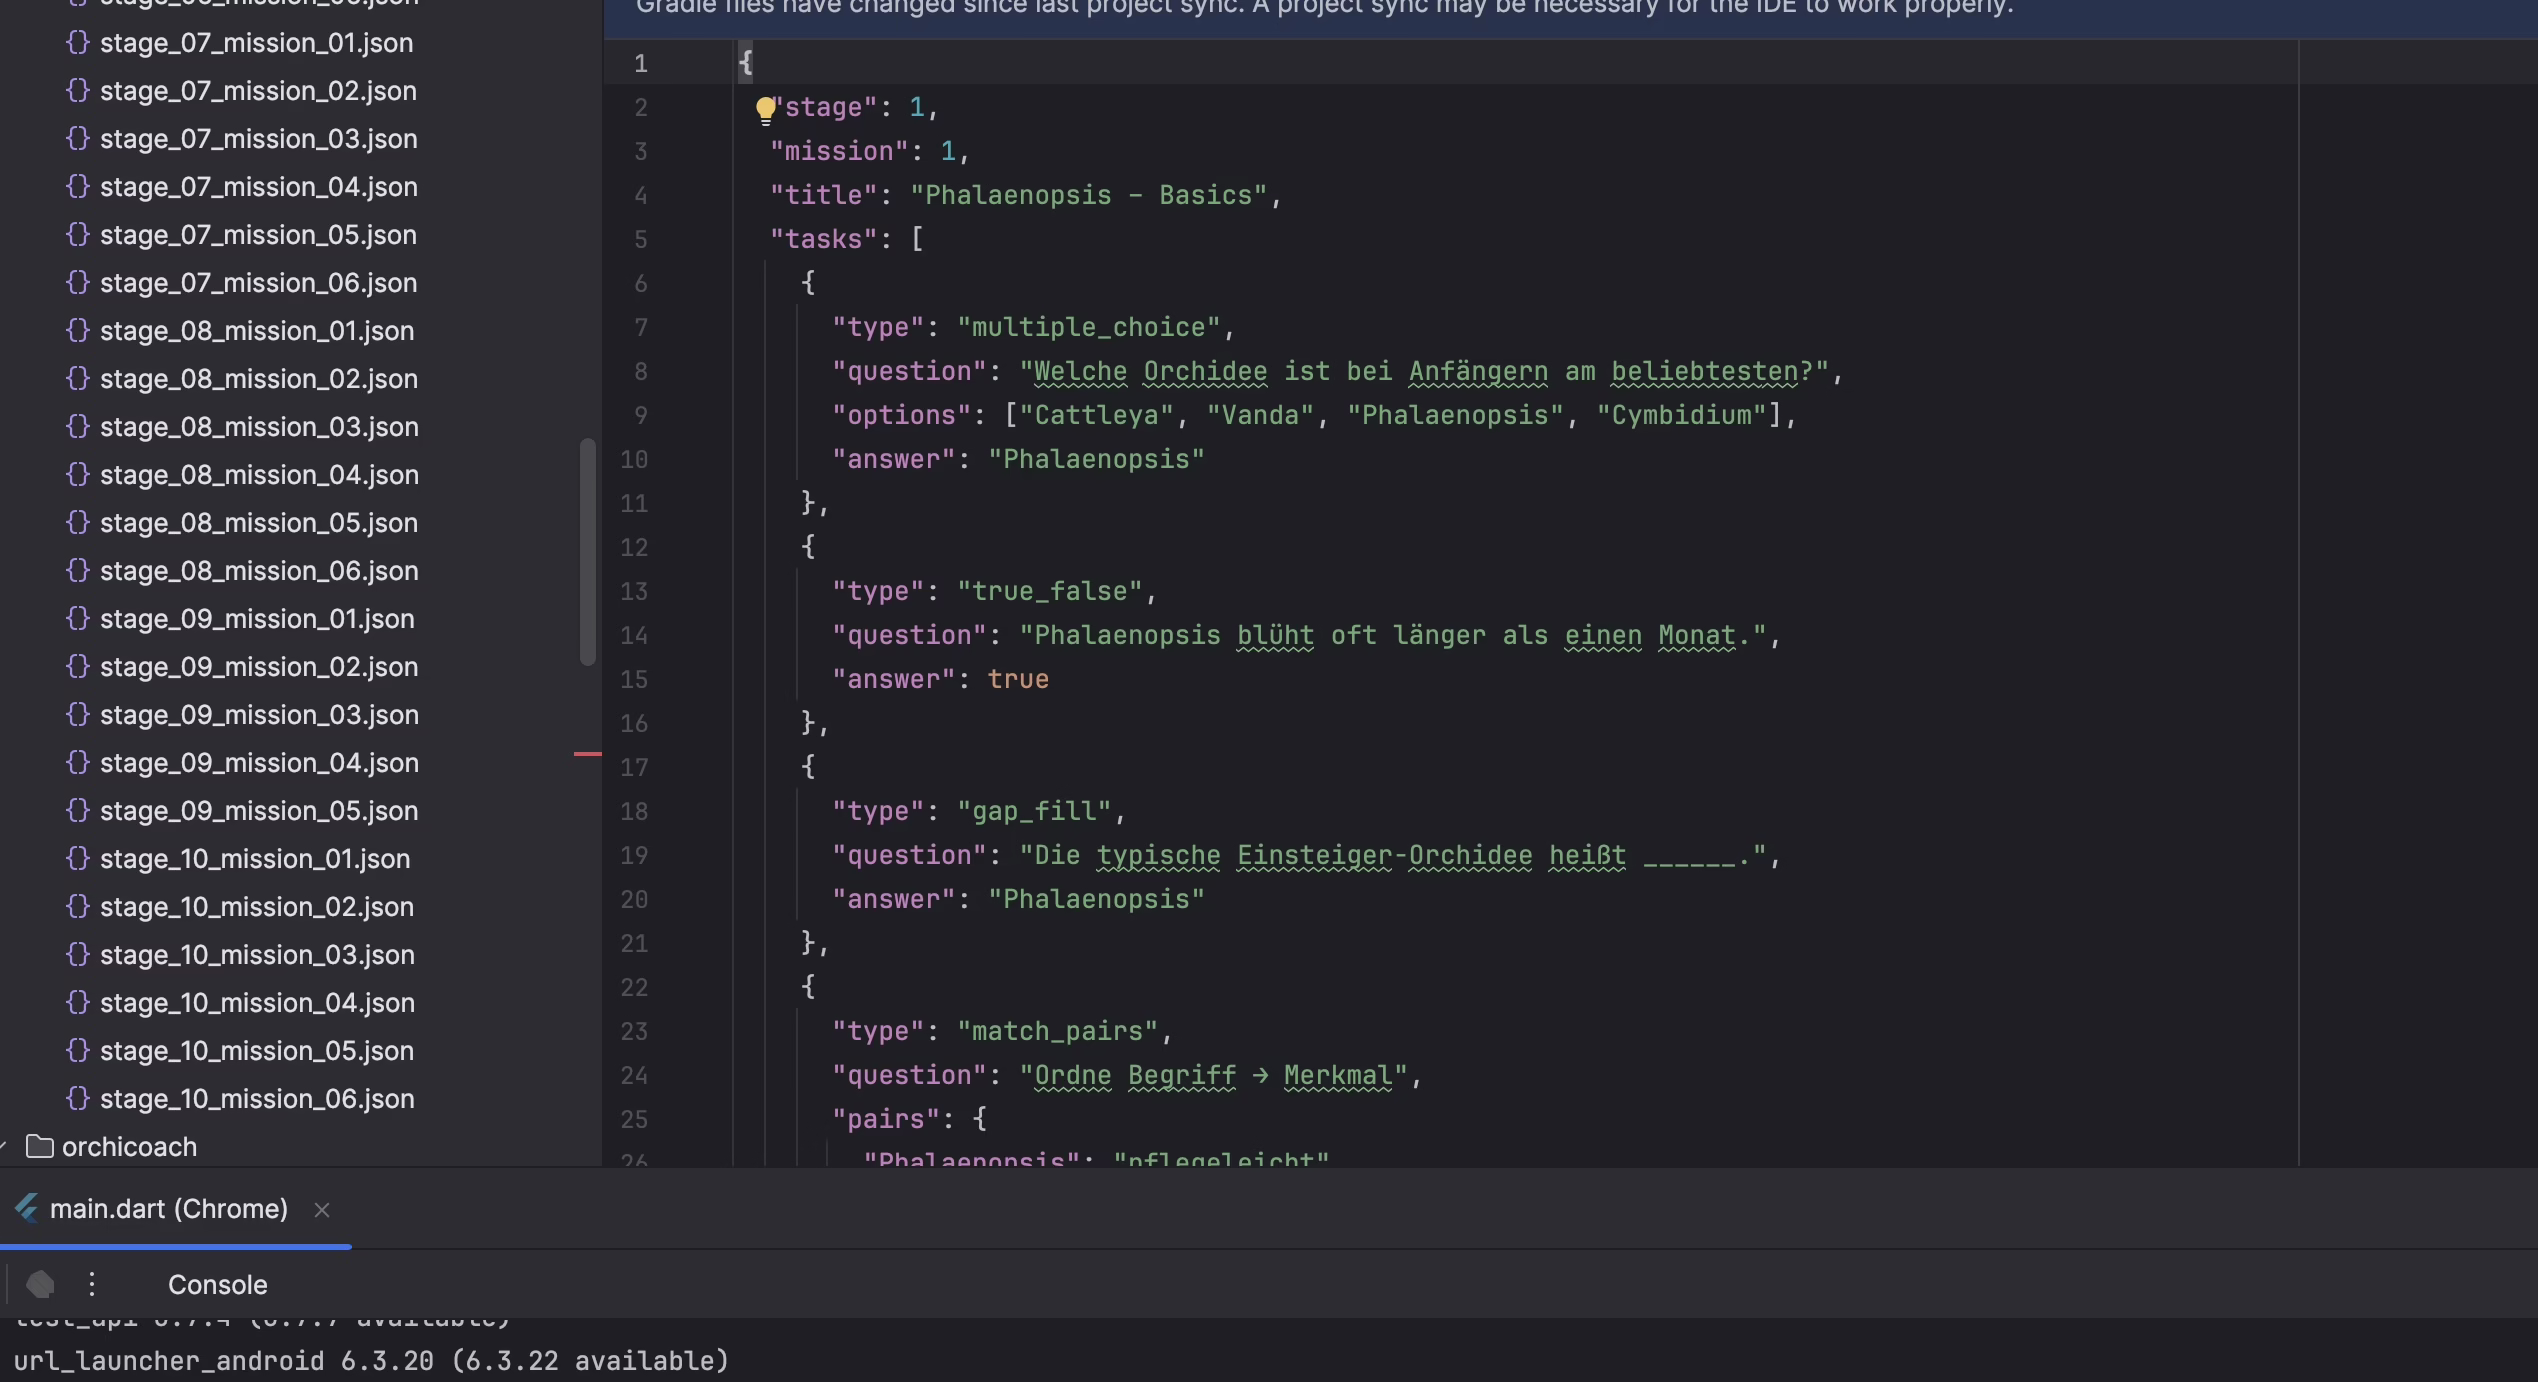The width and height of the screenshot is (2538, 1382).
Task: Click the app icon left of the kebab menu
Action: click(41, 1285)
